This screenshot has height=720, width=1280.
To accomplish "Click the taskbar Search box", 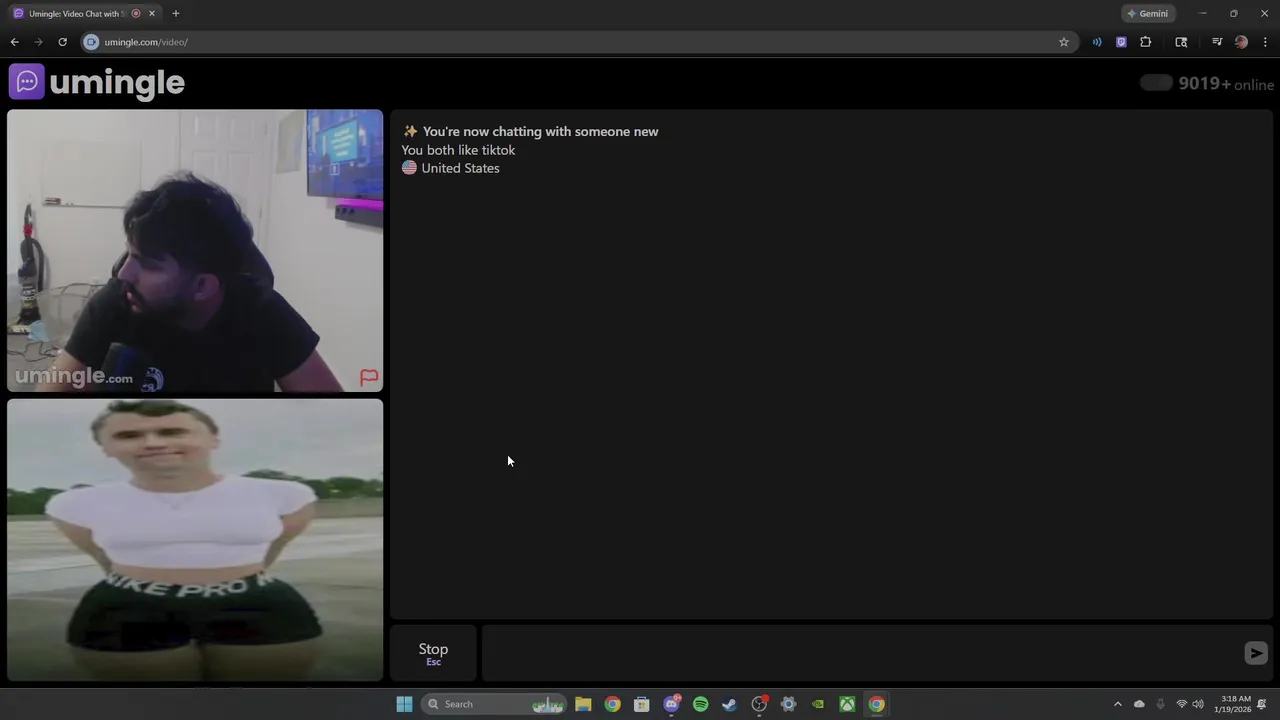I will click(493, 704).
